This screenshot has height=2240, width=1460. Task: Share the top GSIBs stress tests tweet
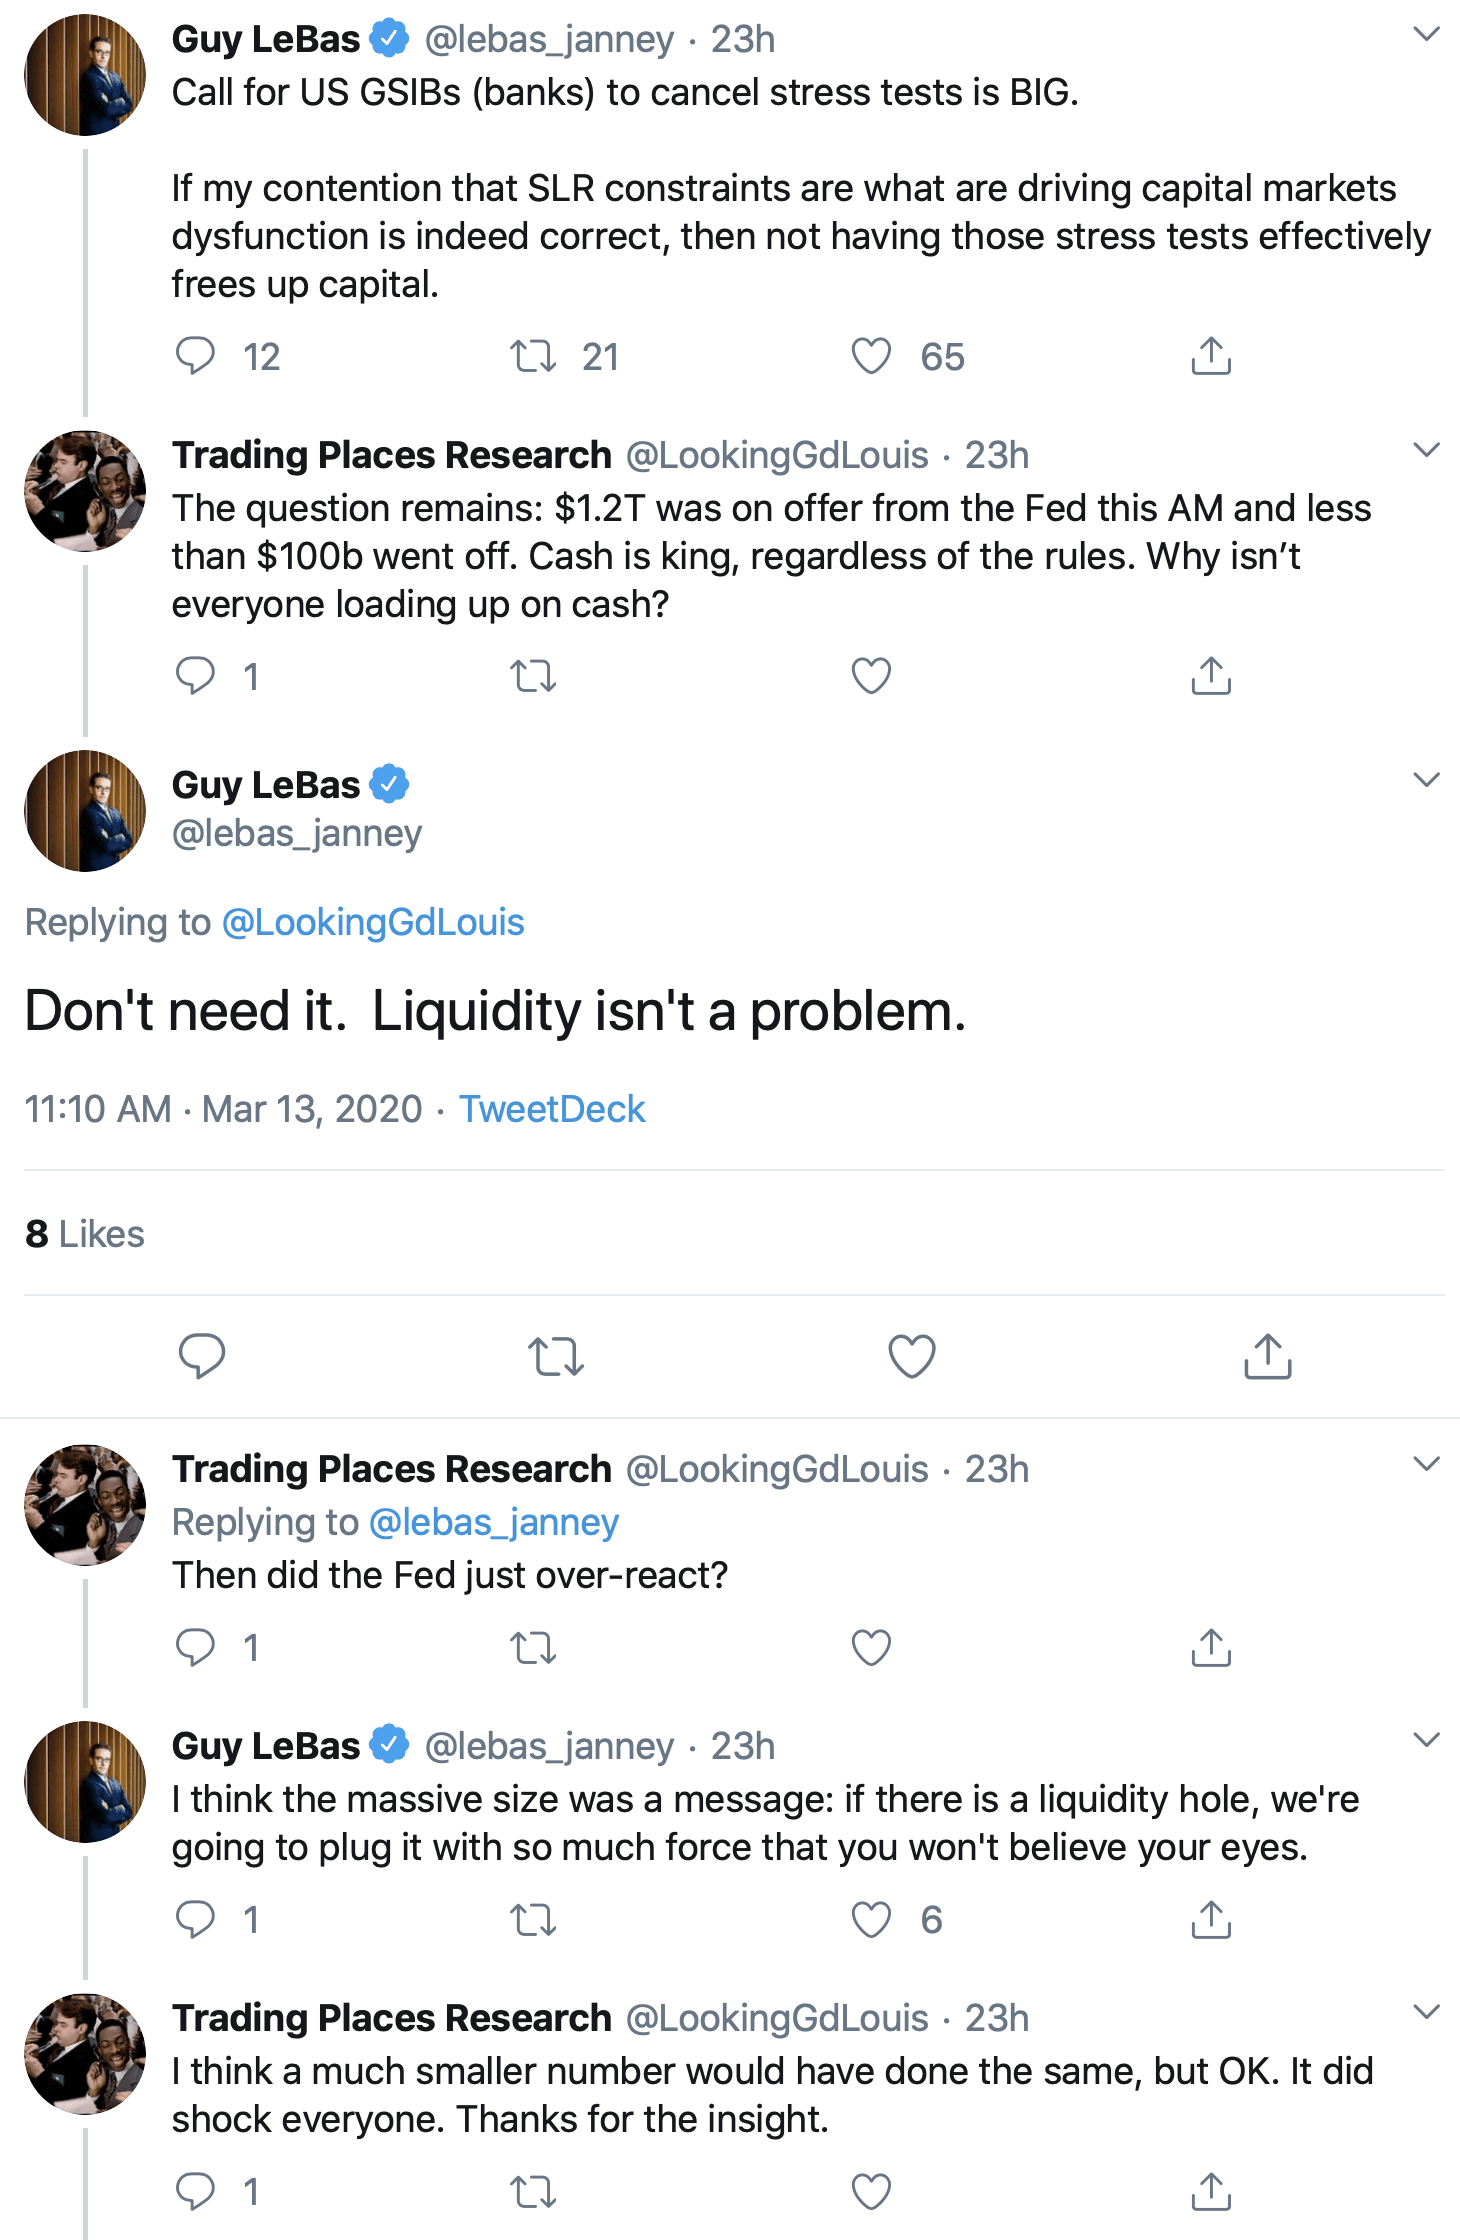coord(1211,356)
